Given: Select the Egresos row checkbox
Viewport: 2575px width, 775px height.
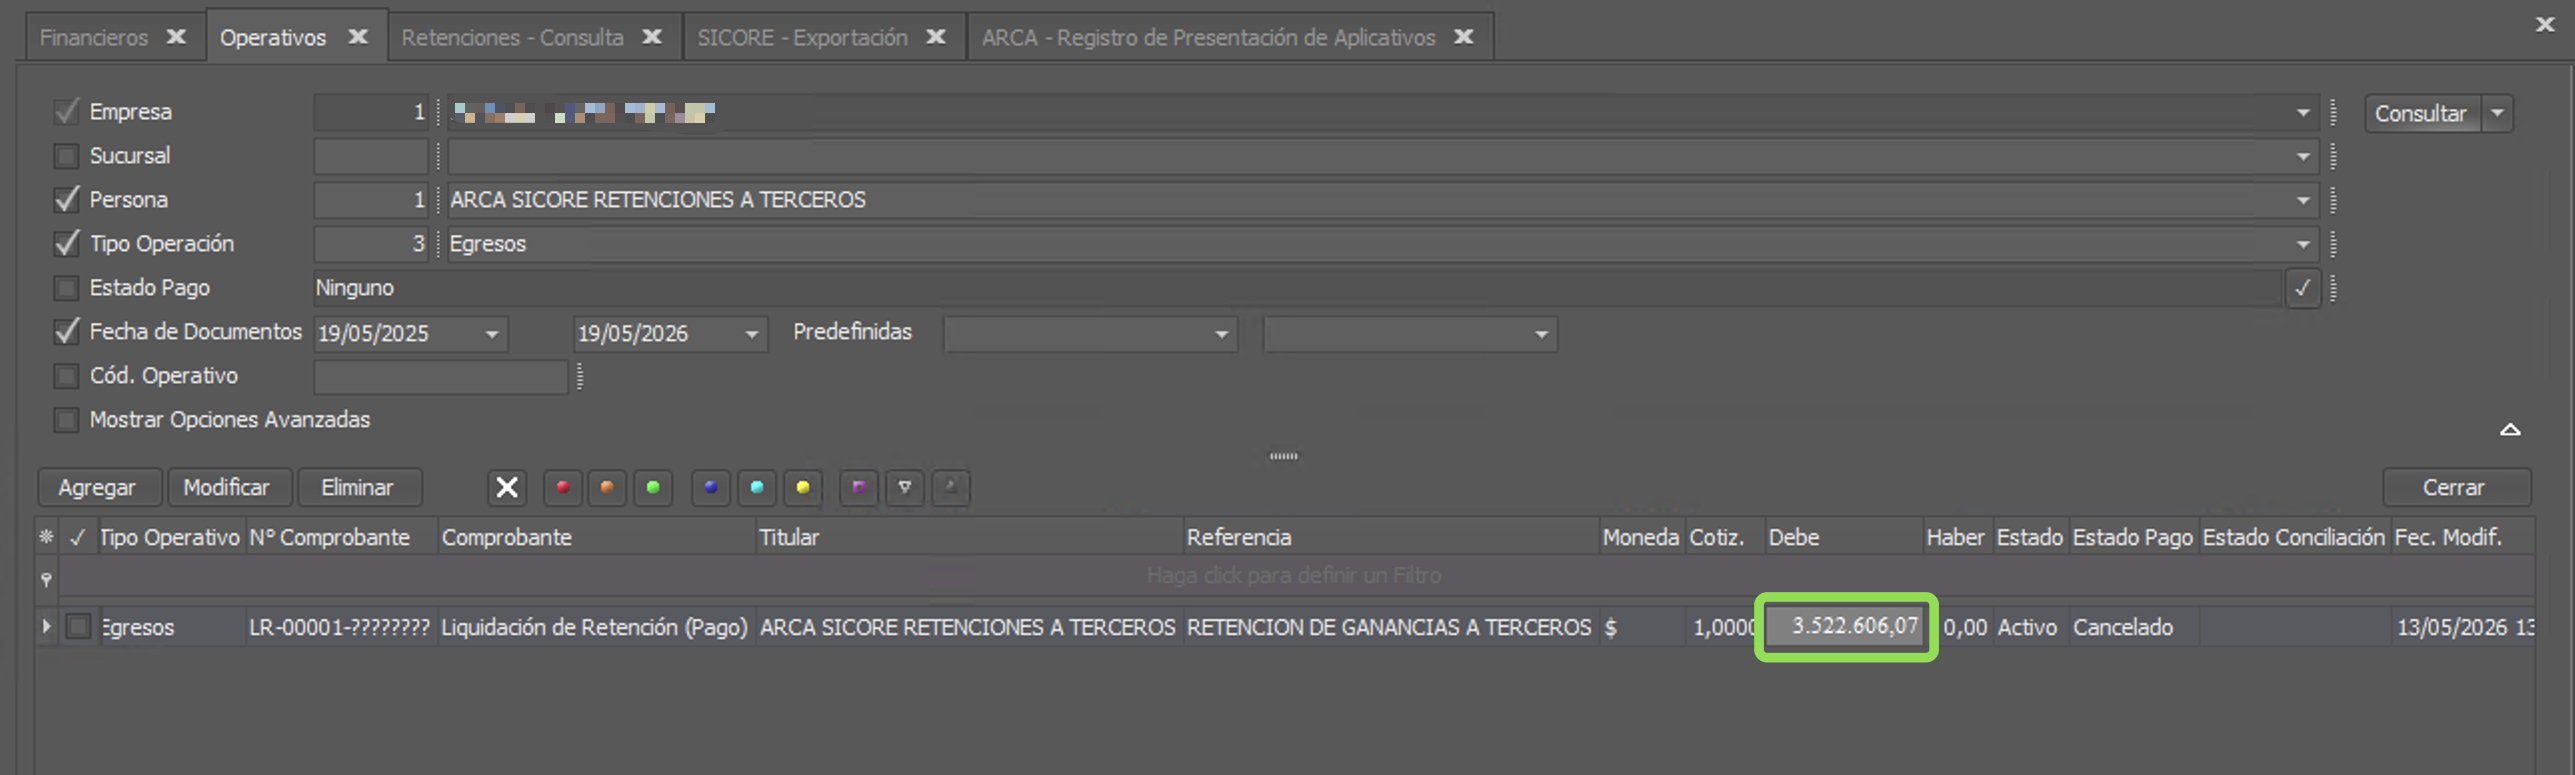Looking at the screenshot, I should pos(78,626).
